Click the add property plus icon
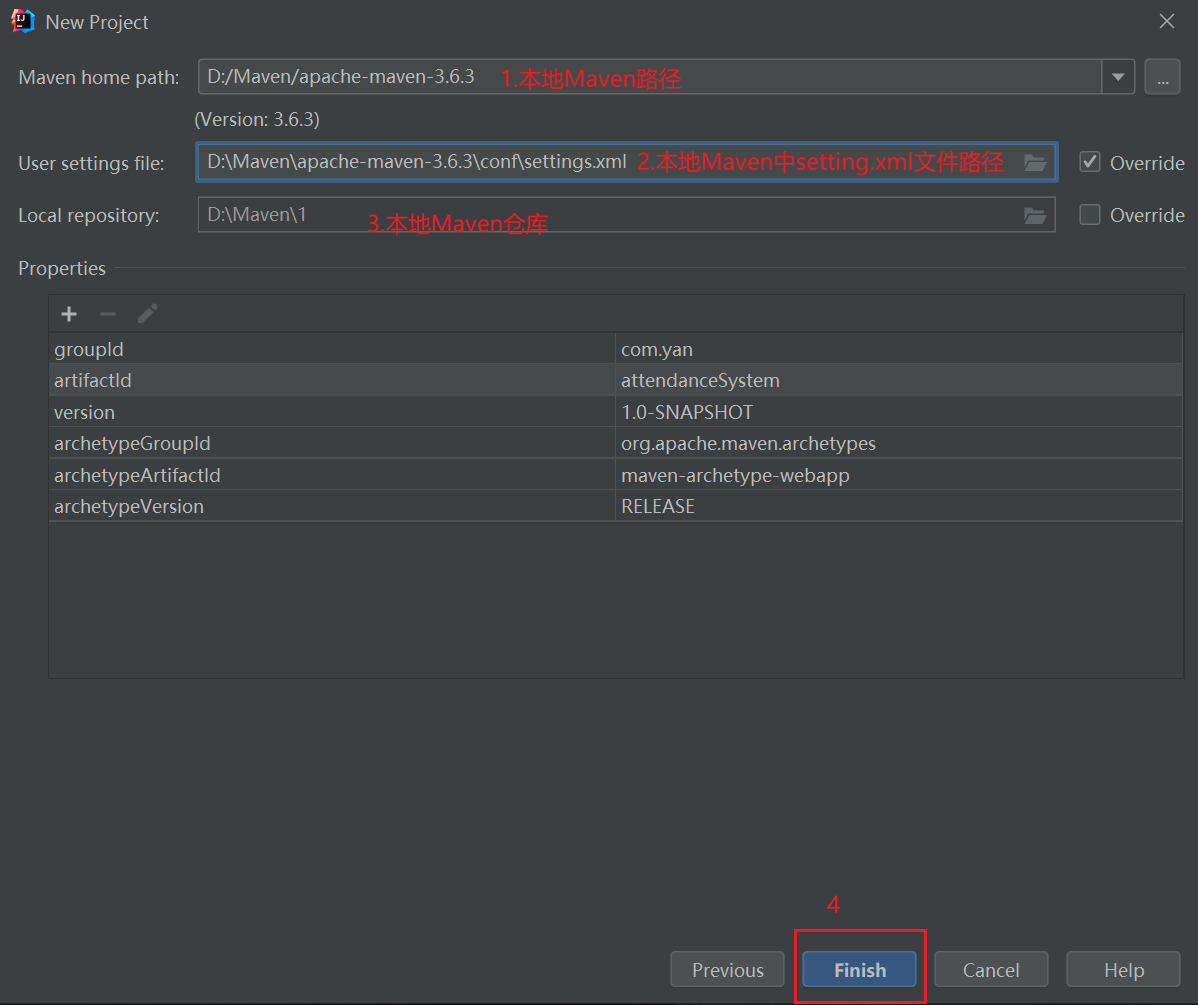This screenshot has width=1198, height=1005. pos(69,314)
